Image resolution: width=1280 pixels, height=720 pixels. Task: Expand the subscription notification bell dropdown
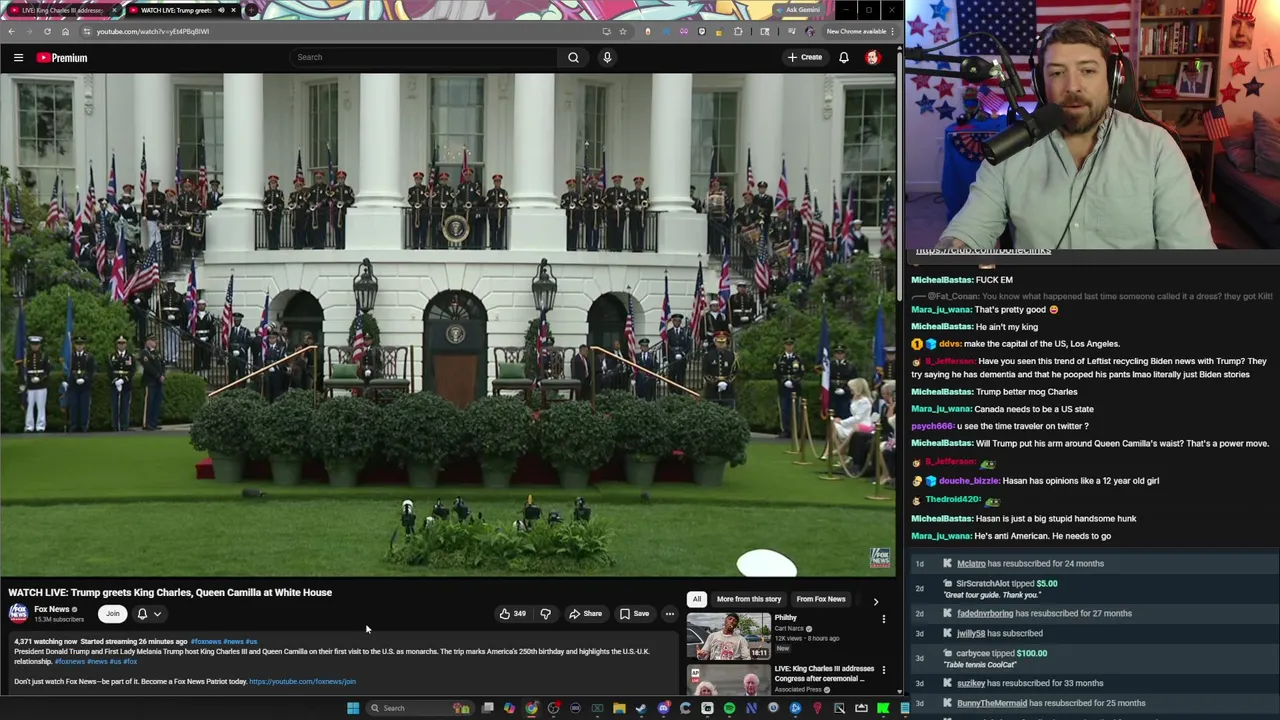(149, 614)
